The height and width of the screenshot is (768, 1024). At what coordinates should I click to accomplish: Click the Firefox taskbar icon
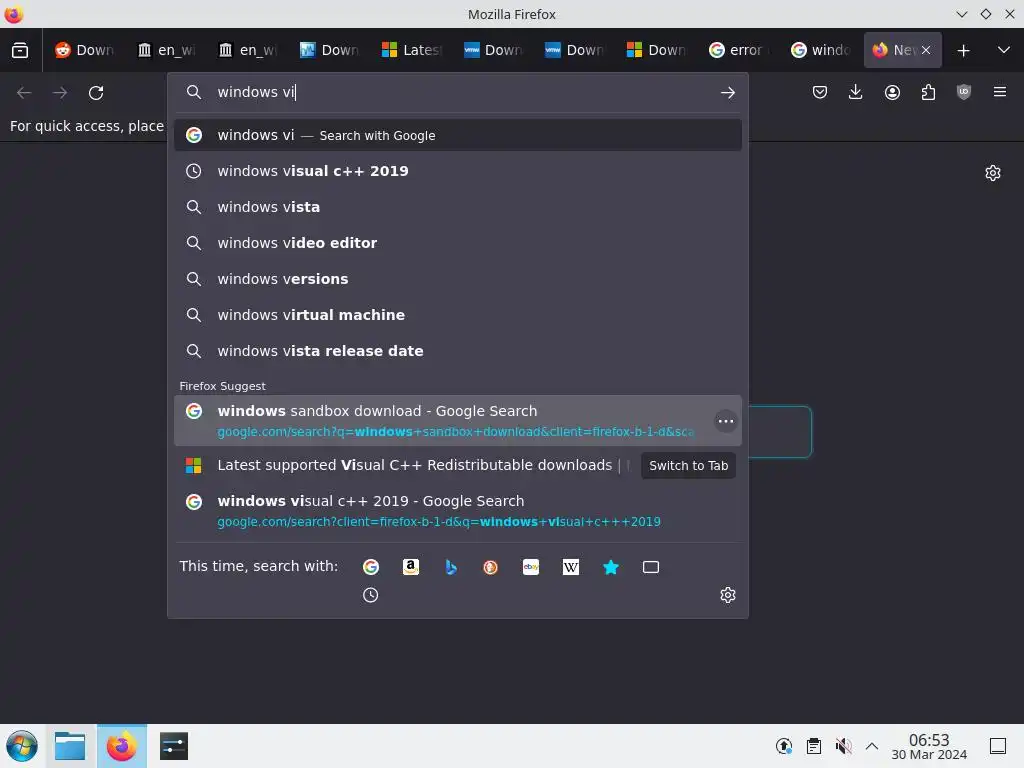click(121, 746)
